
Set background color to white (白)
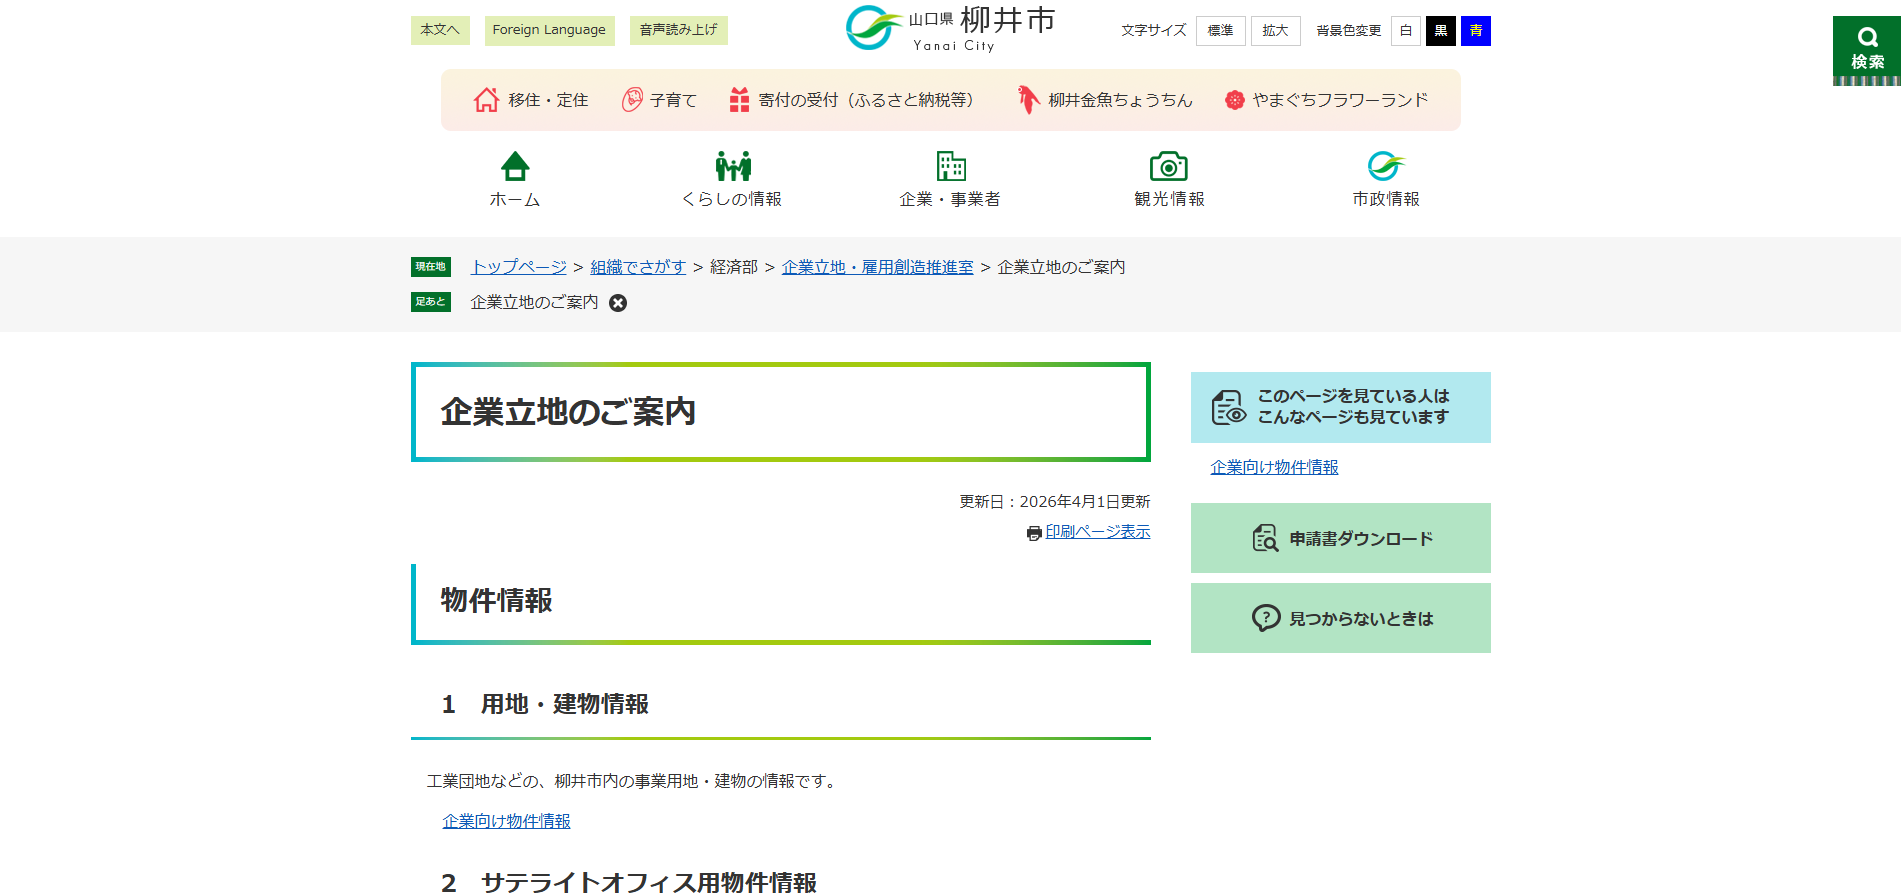pos(1406,31)
